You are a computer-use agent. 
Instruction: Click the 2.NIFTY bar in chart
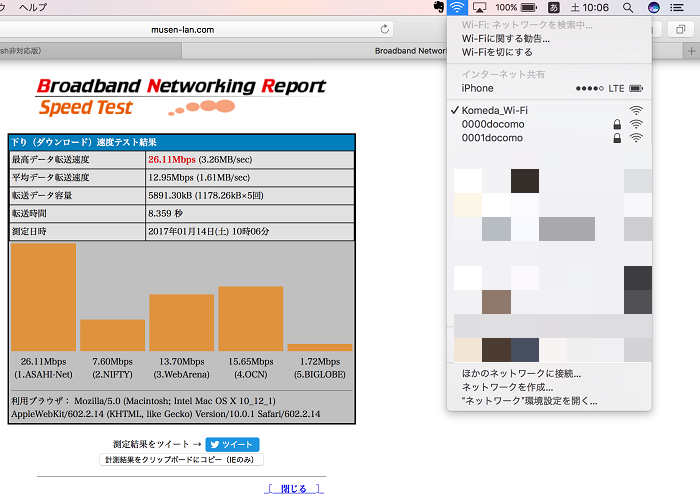[x=112, y=335]
